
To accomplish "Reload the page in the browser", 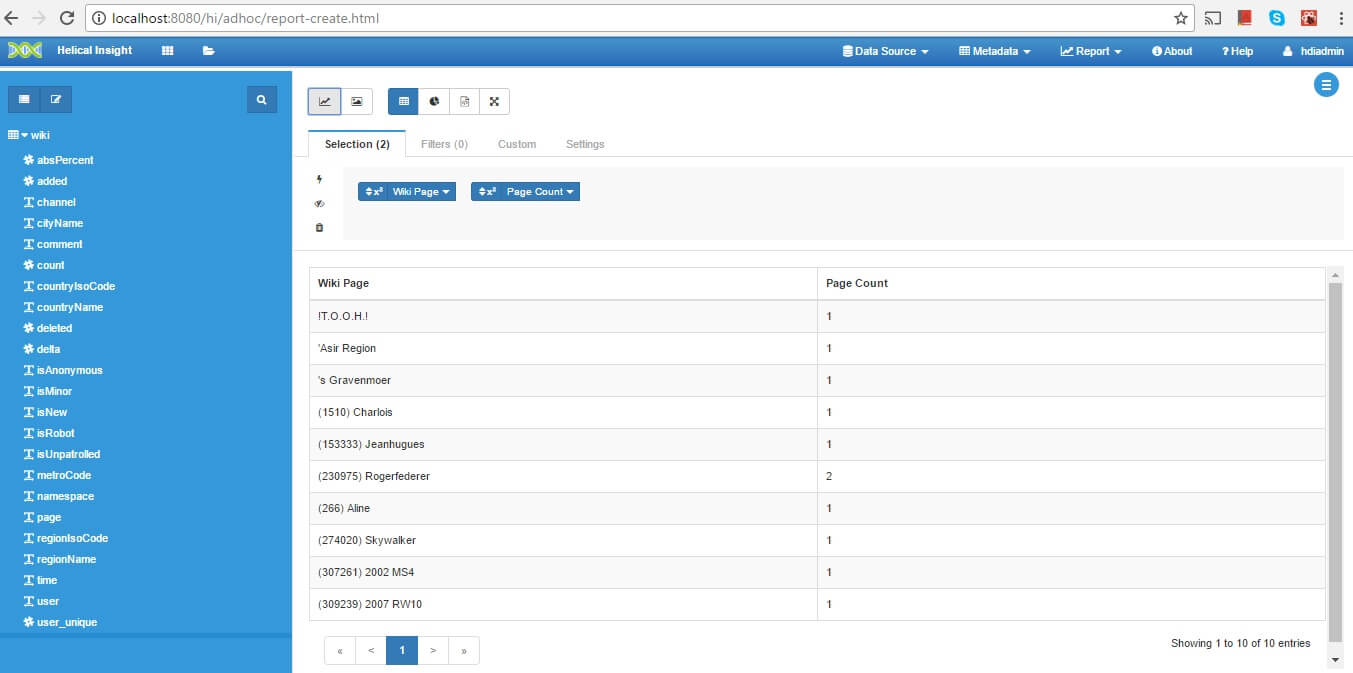I will click(x=67, y=18).
